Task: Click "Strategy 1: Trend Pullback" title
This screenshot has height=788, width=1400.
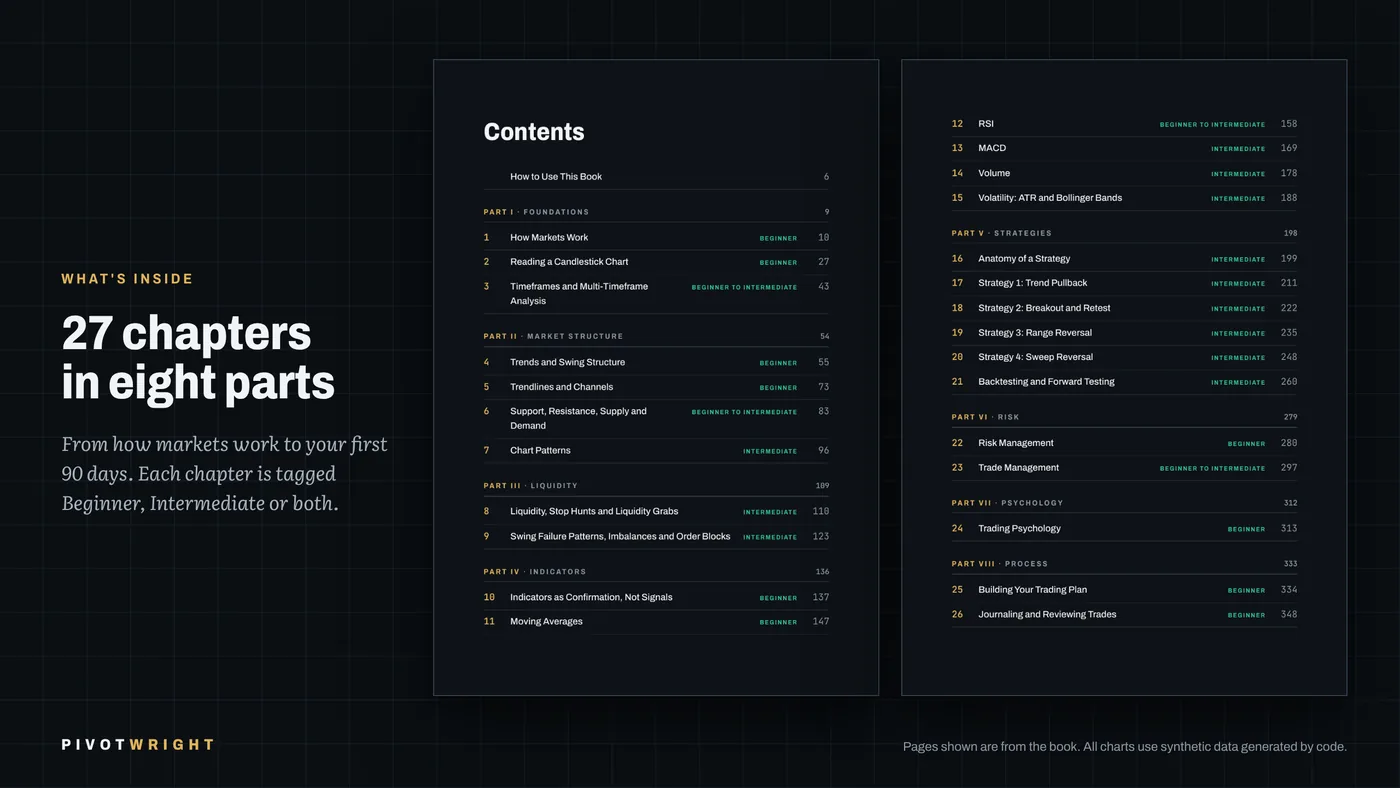Action: [x=1032, y=283]
